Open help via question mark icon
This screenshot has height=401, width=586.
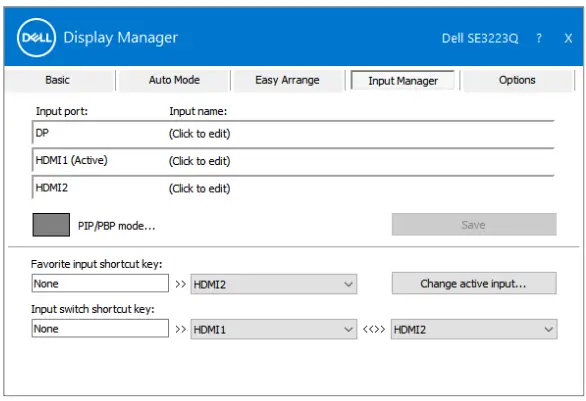click(x=539, y=38)
